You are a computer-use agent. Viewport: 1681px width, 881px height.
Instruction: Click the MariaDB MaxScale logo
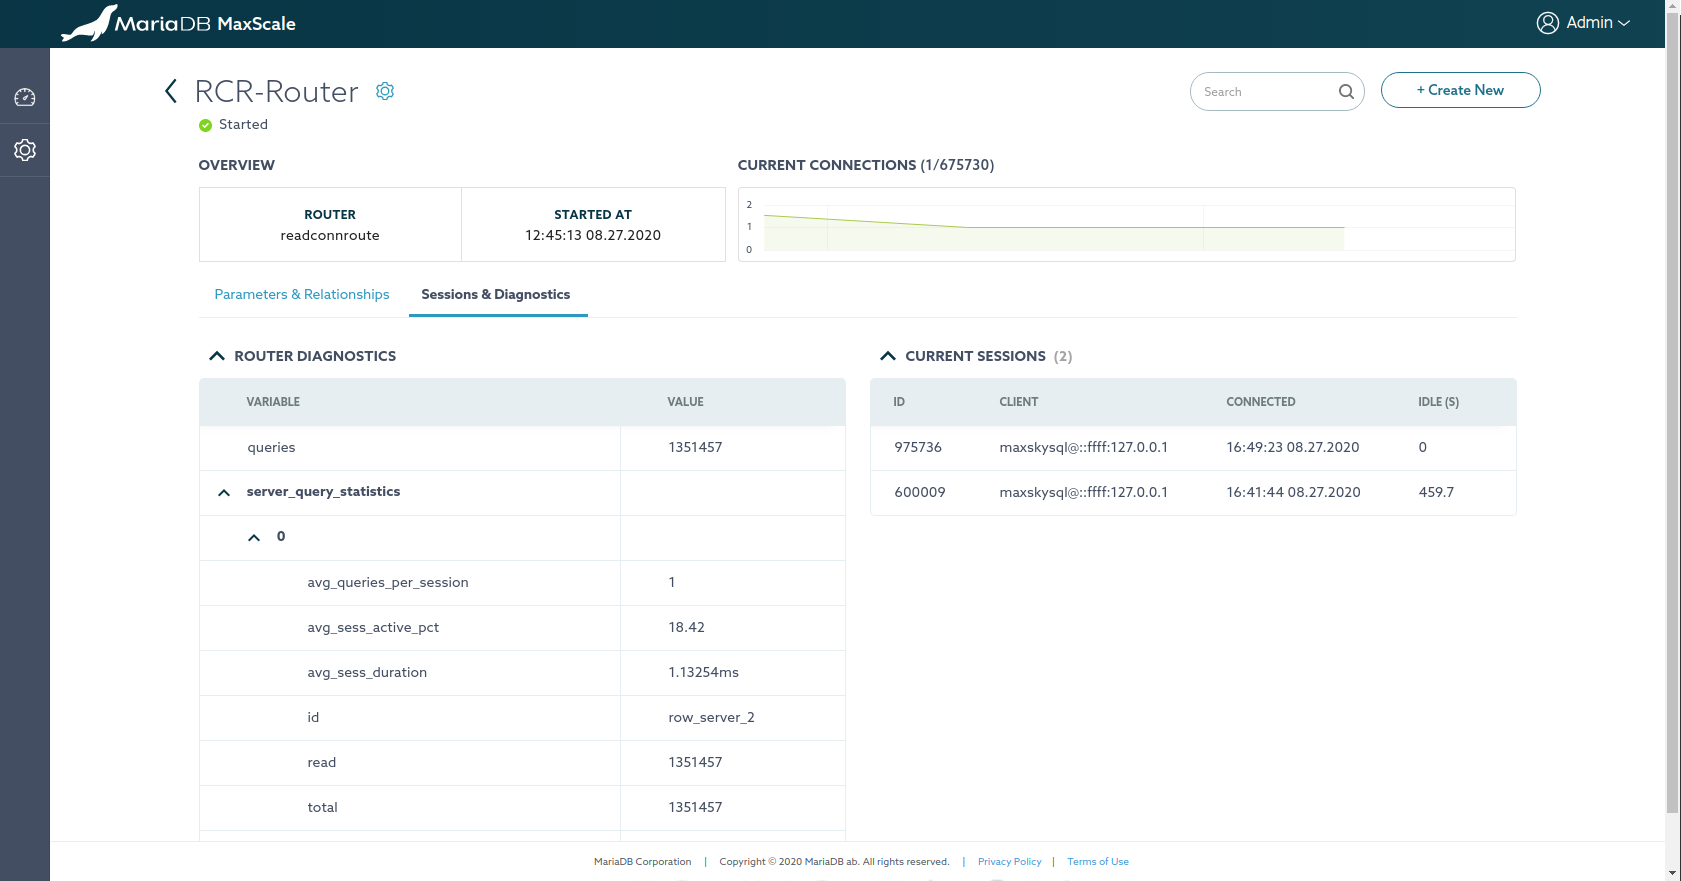pyautogui.click(x=179, y=23)
